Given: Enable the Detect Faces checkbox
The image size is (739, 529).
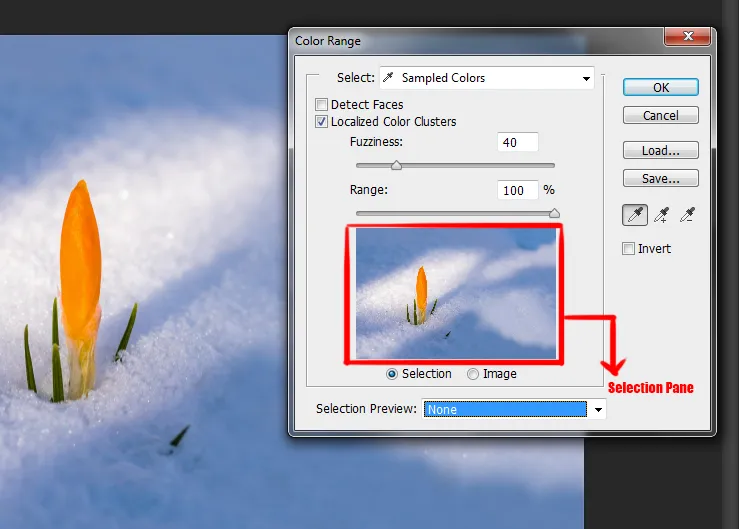Looking at the screenshot, I should click(321, 104).
